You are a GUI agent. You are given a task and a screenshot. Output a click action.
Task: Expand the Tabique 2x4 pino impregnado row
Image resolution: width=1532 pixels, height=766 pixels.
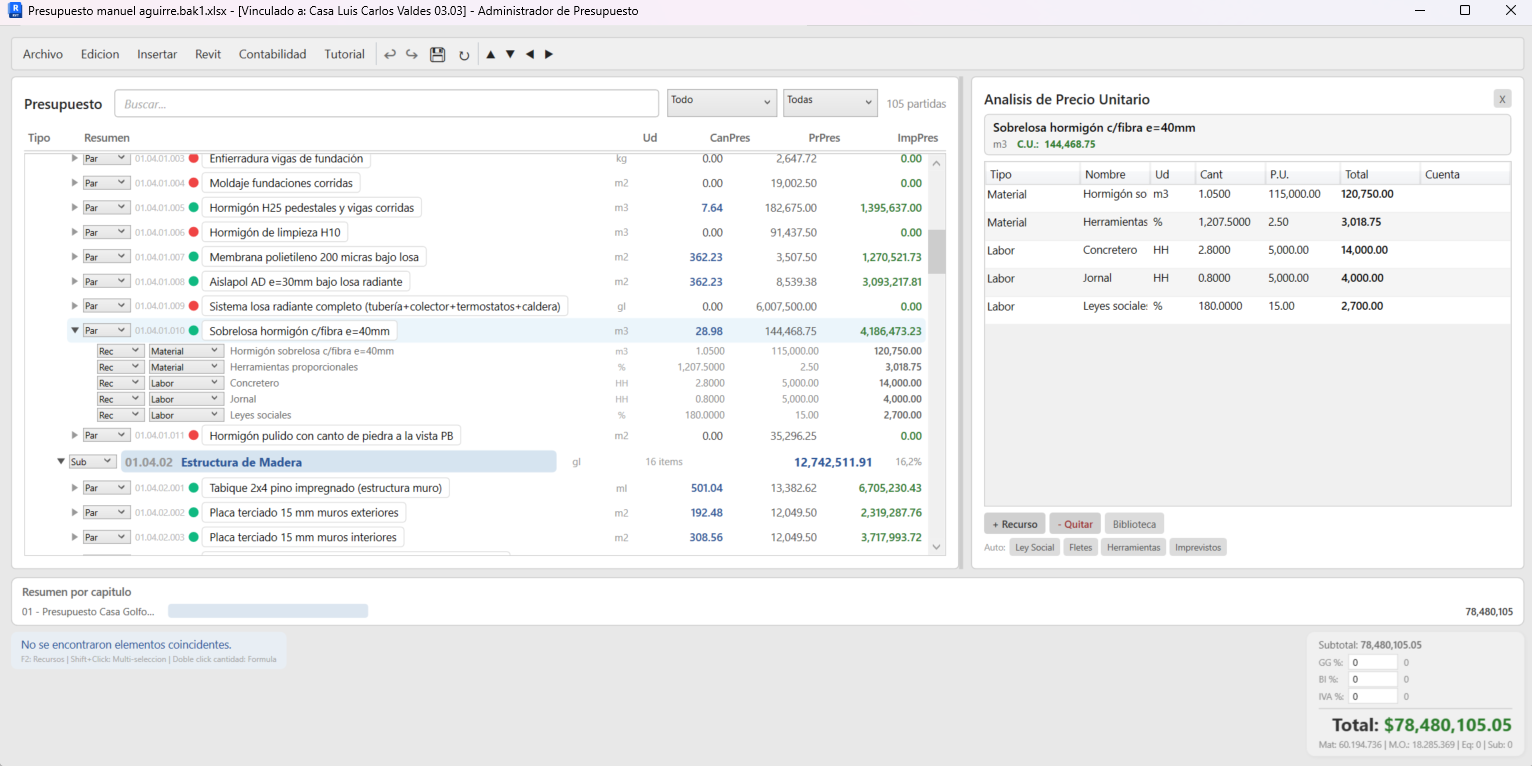(74, 487)
